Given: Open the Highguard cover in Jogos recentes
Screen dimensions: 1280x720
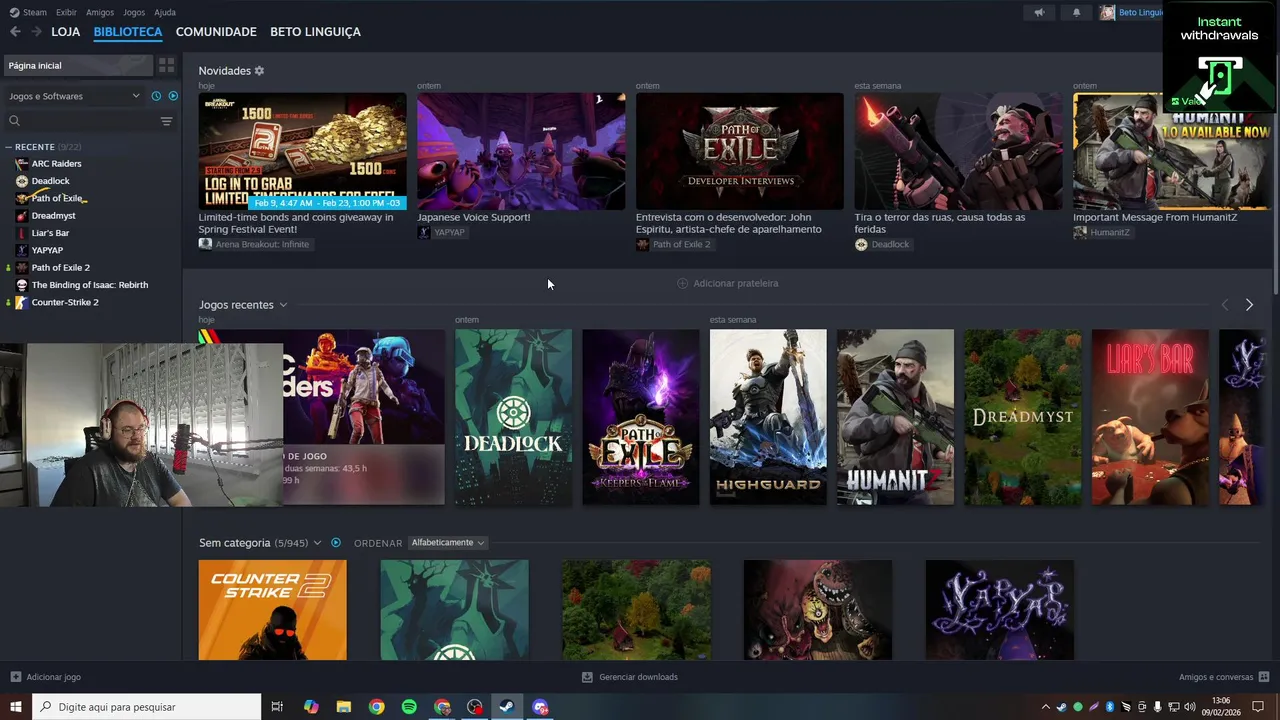Looking at the screenshot, I should click(768, 417).
